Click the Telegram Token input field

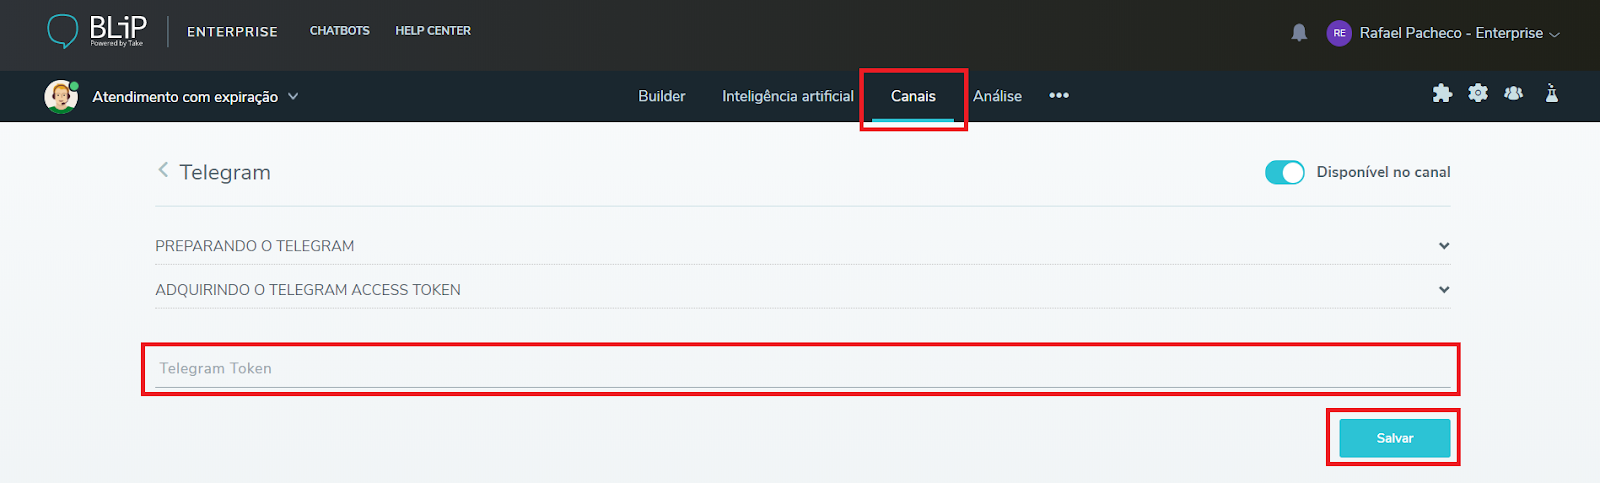click(x=800, y=368)
